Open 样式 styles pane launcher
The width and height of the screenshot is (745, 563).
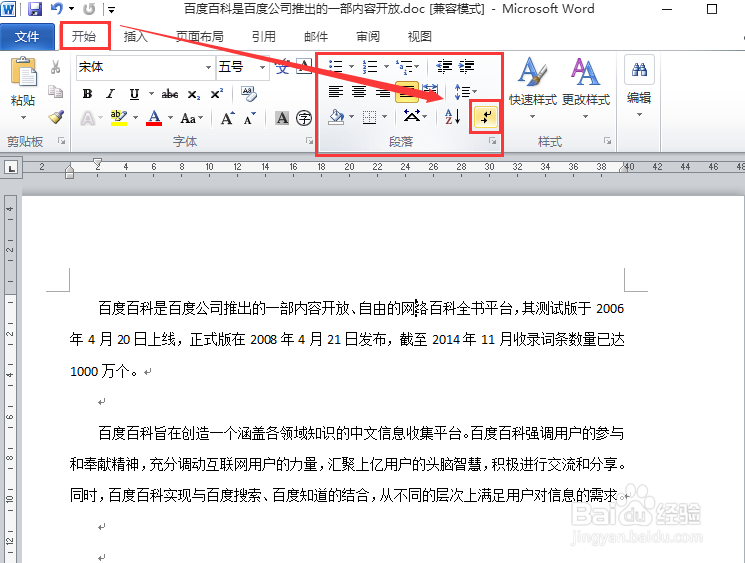607,141
